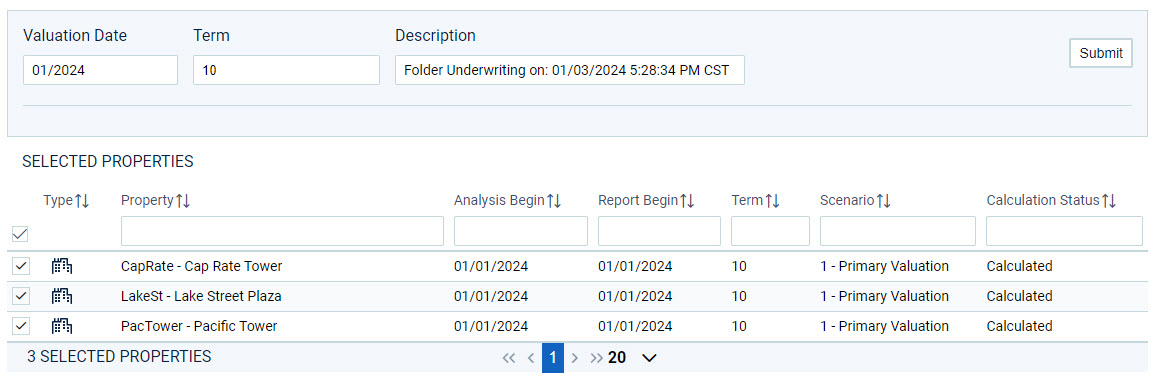Sort by Term column arrows
1151x378 pixels.
point(772,200)
